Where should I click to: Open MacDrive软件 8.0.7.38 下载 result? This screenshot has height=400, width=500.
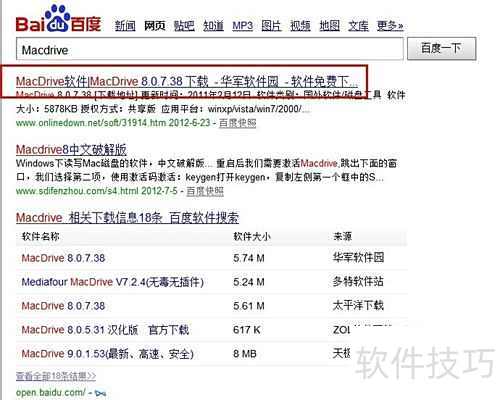tap(187, 81)
